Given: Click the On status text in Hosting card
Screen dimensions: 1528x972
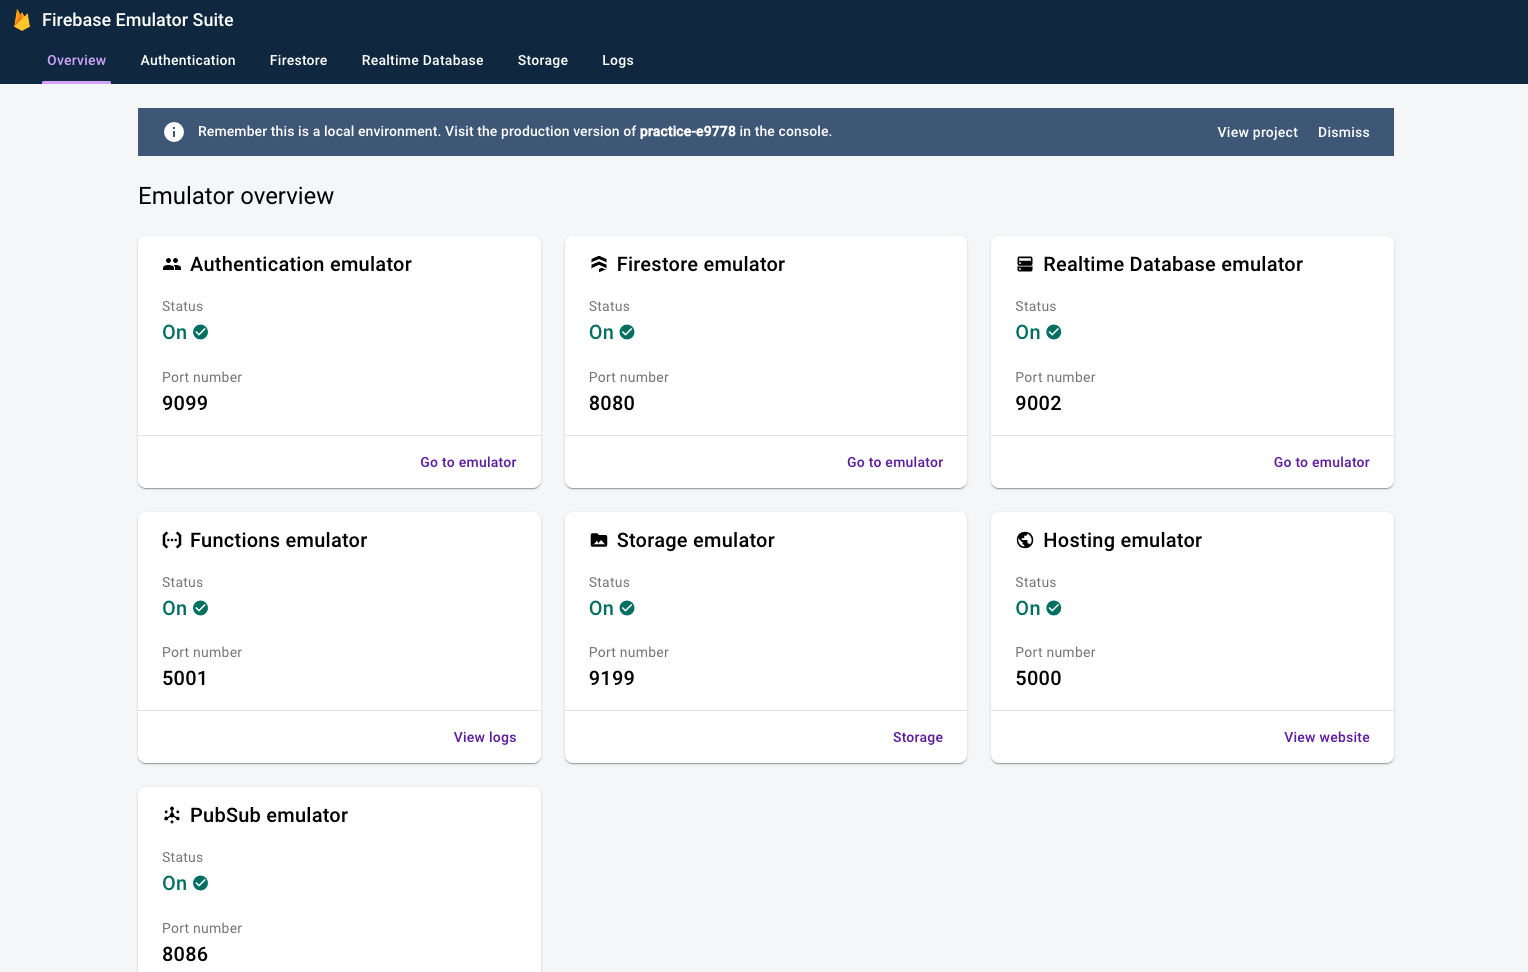Looking at the screenshot, I should click(x=1028, y=608).
